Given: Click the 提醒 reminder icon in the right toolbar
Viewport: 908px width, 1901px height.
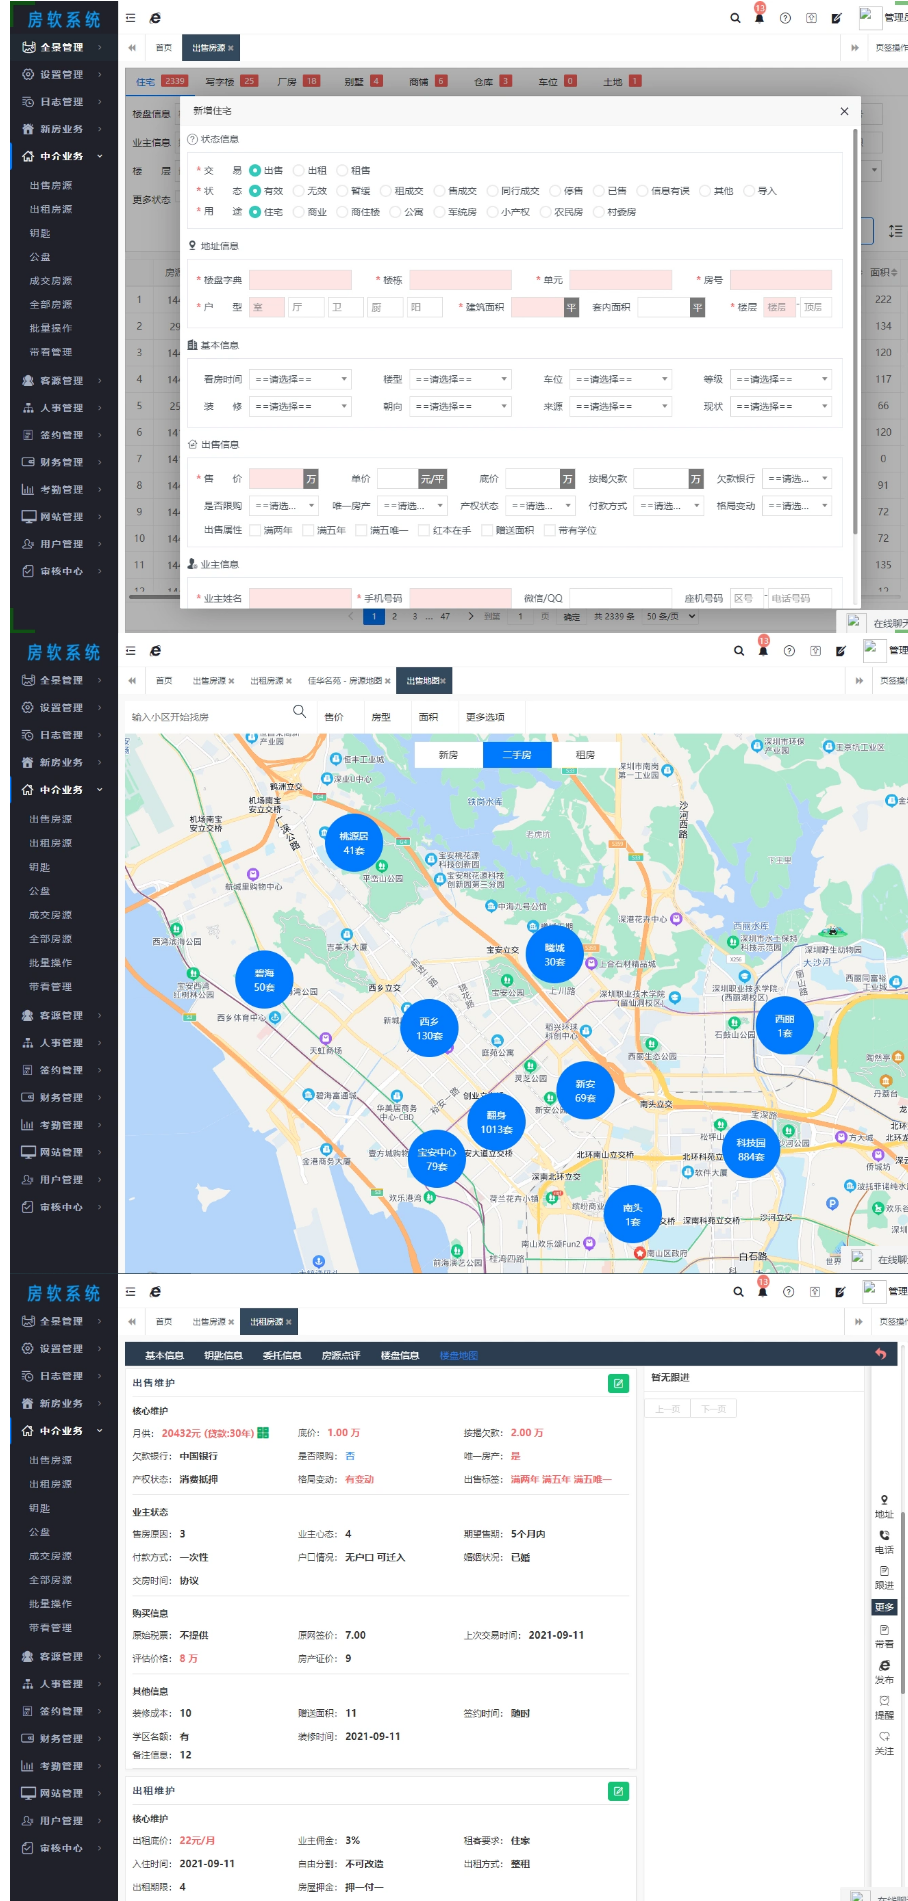Looking at the screenshot, I should pos(884,1700).
